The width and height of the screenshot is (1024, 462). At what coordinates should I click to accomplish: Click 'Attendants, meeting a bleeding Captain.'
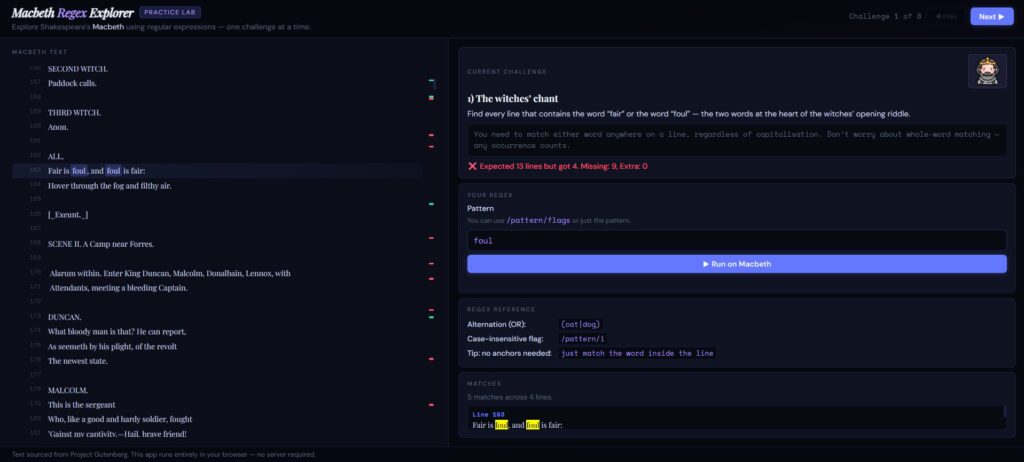118,288
